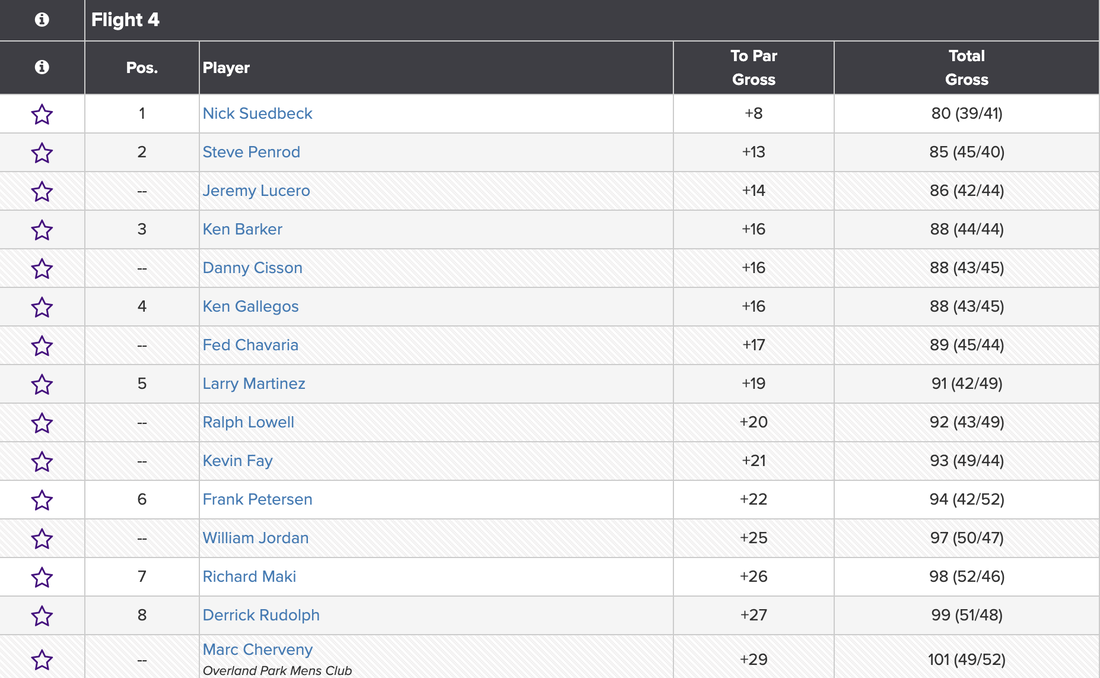Star Jeremy Lucero's row
1100x678 pixels.
(x=42, y=191)
